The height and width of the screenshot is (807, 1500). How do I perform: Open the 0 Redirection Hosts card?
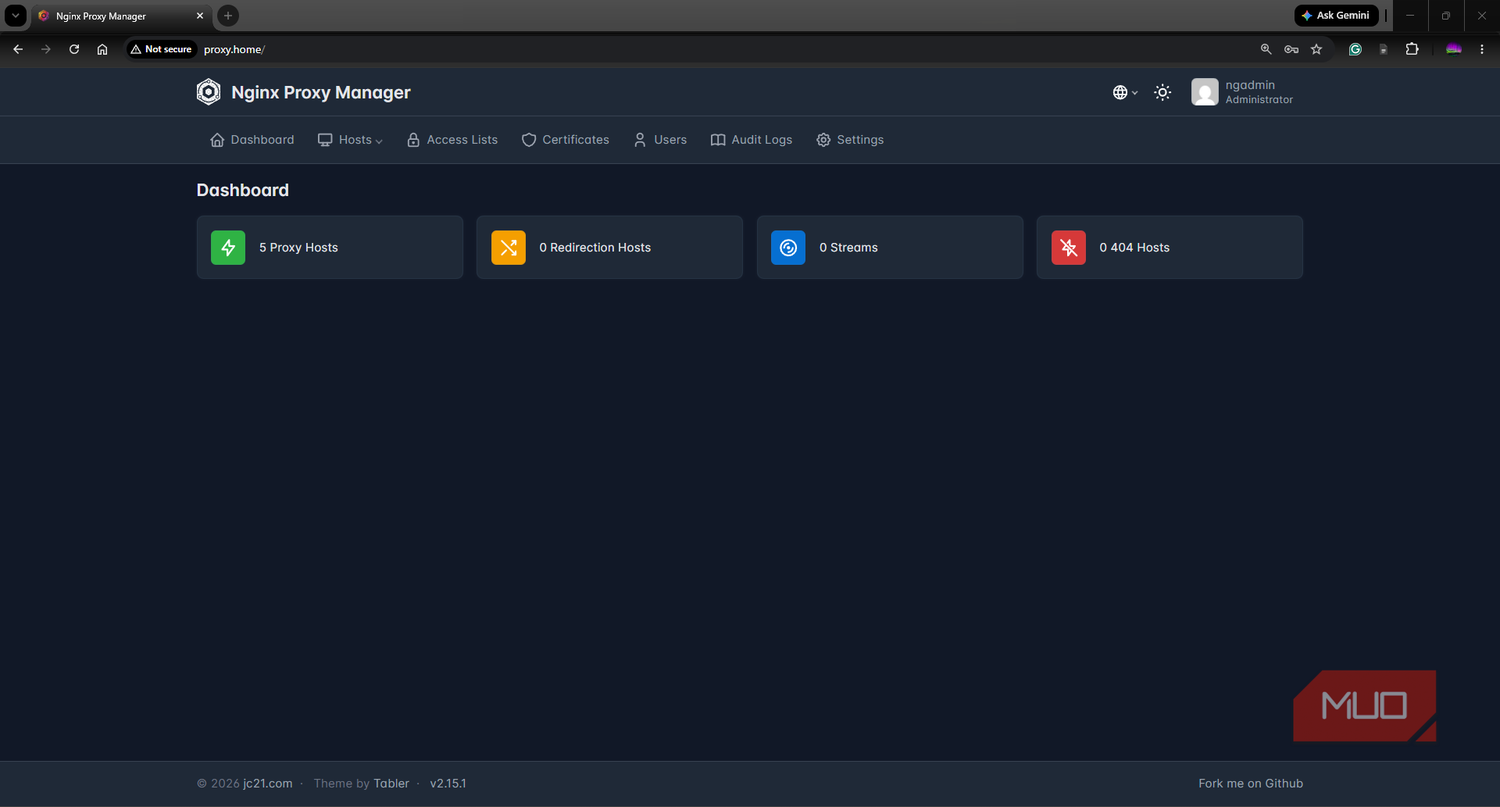pos(610,247)
